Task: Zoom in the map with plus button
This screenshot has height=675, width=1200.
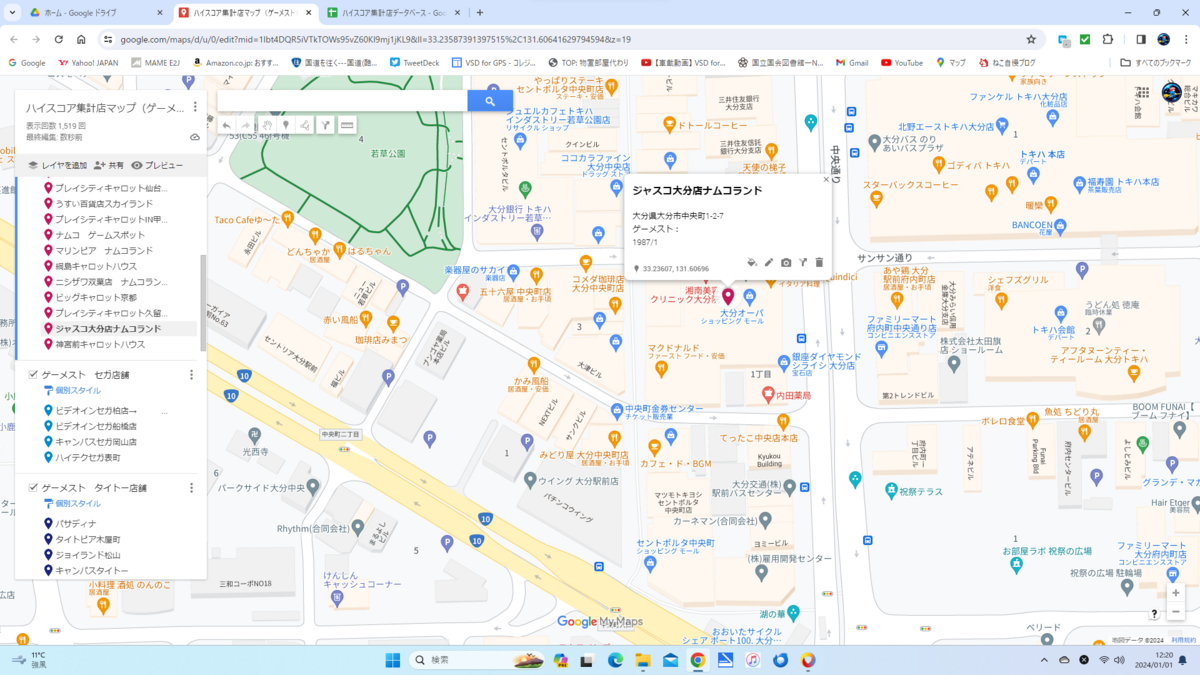Action: [x=1175, y=593]
